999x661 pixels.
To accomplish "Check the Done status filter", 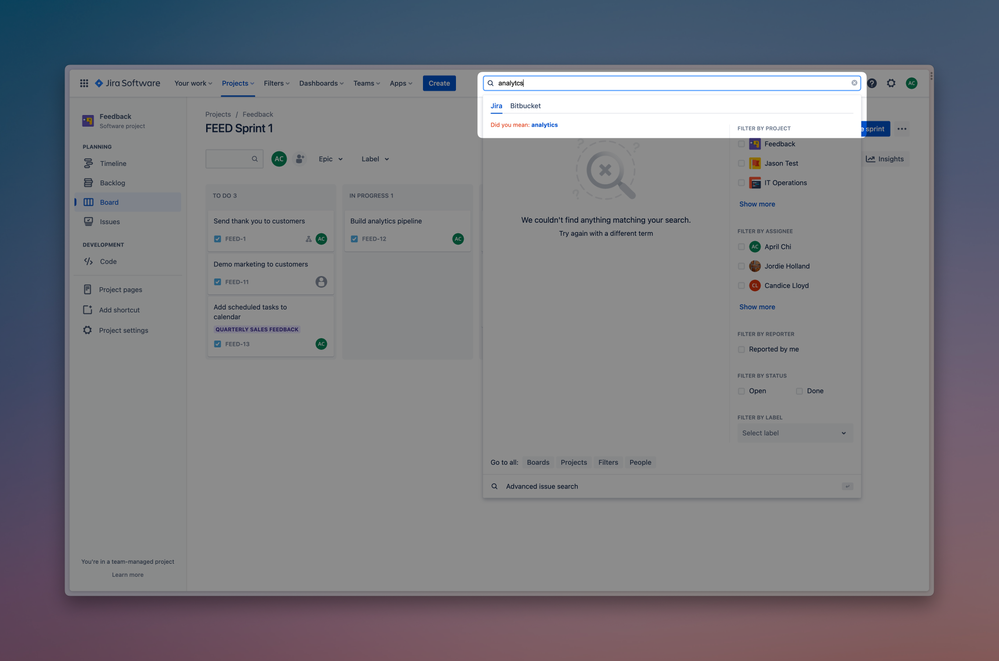I will click(x=799, y=391).
